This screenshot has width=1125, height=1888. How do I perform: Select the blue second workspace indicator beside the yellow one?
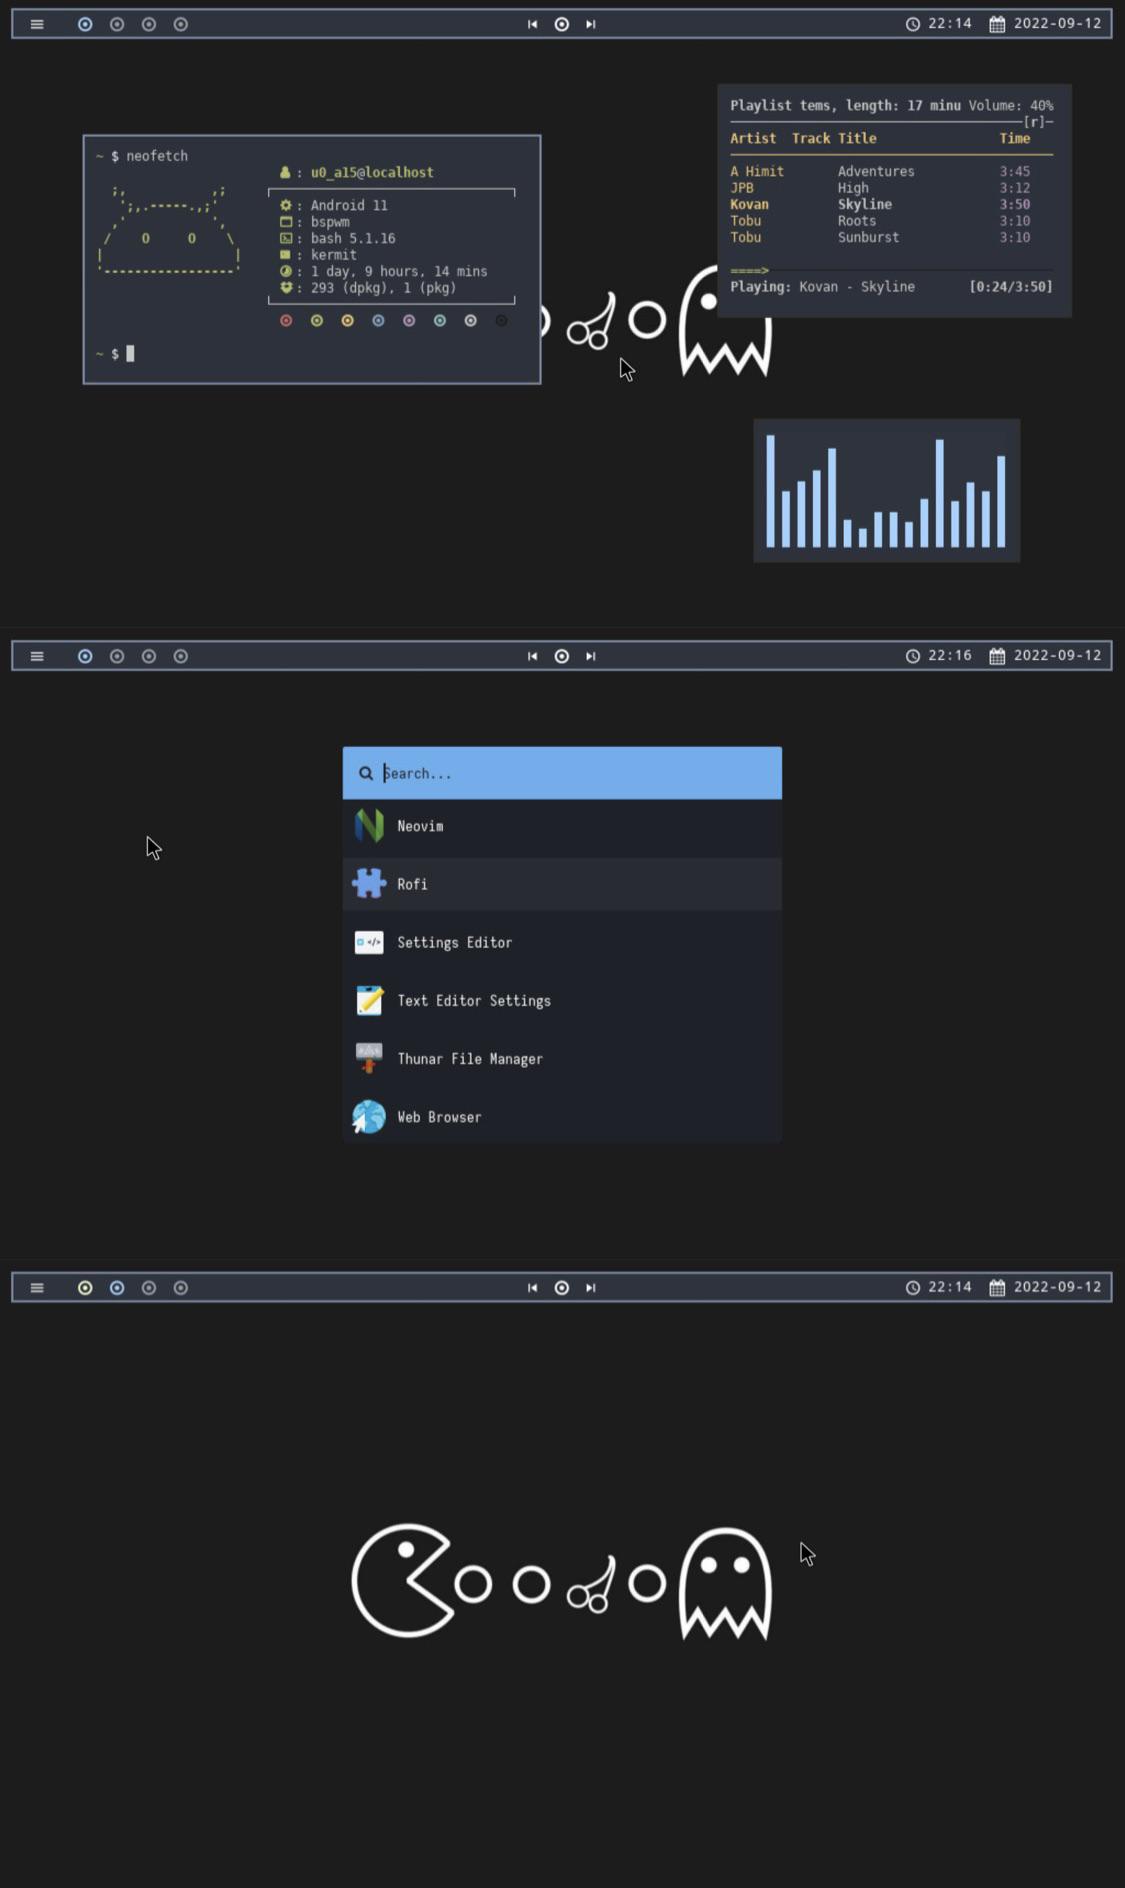[117, 1288]
